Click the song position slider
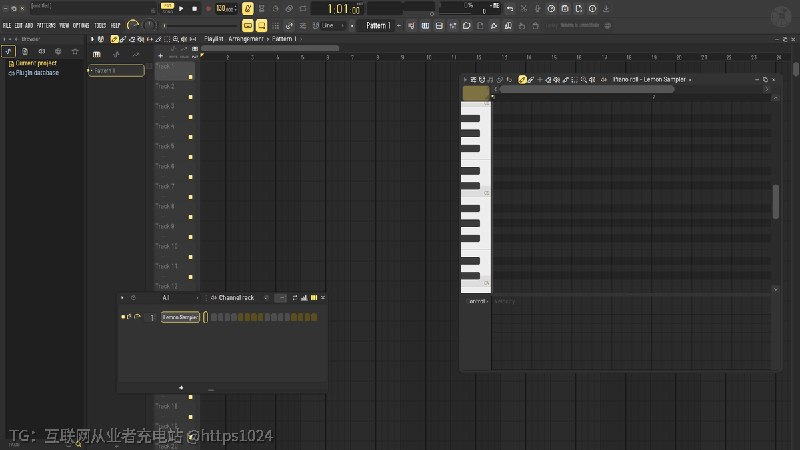Image resolution: width=800 pixels, height=450 pixels. click(x=201, y=26)
